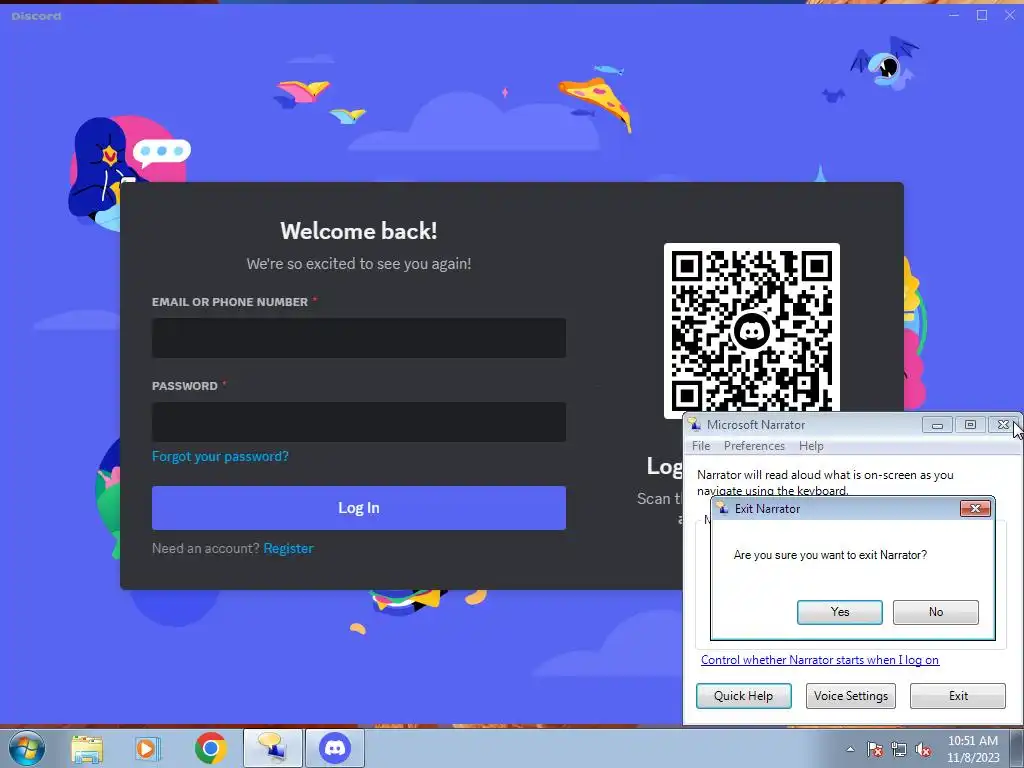Viewport: 1024px width, 768px height.
Task: Click Quick Help in Narrator
Action: point(743,696)
